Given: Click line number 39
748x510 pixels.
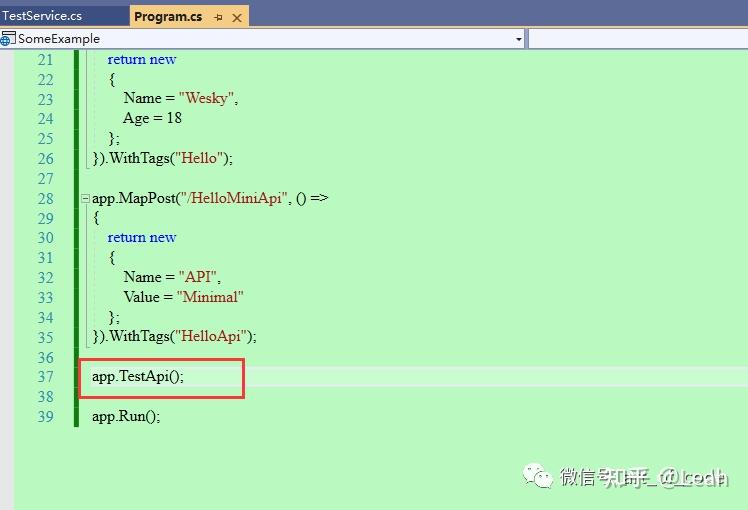Looking at the screenshot, I should tap(45, 416).
